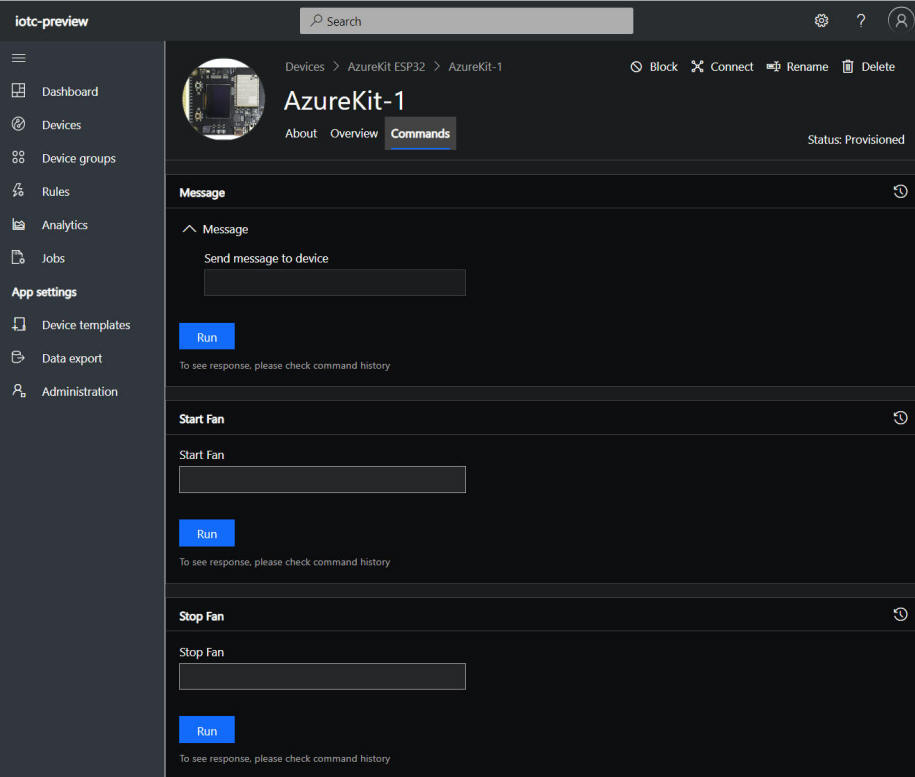Focus the Stop Fan input field
This screenshot has height=777, width=915.
322,677
